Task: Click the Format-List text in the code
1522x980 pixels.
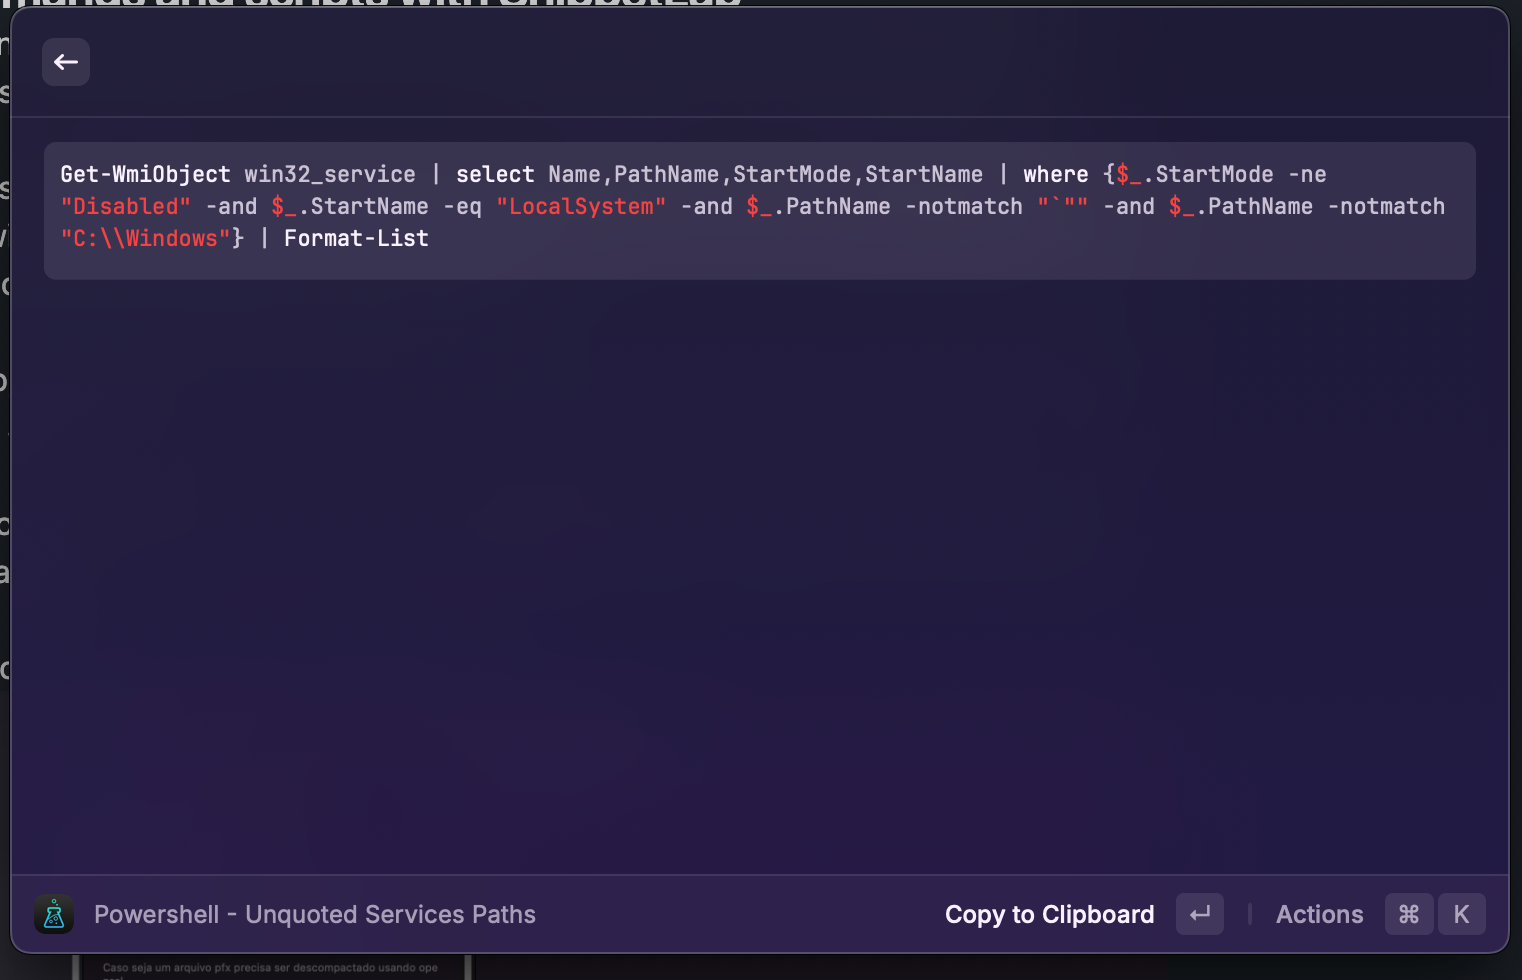Action: [356, 238]
